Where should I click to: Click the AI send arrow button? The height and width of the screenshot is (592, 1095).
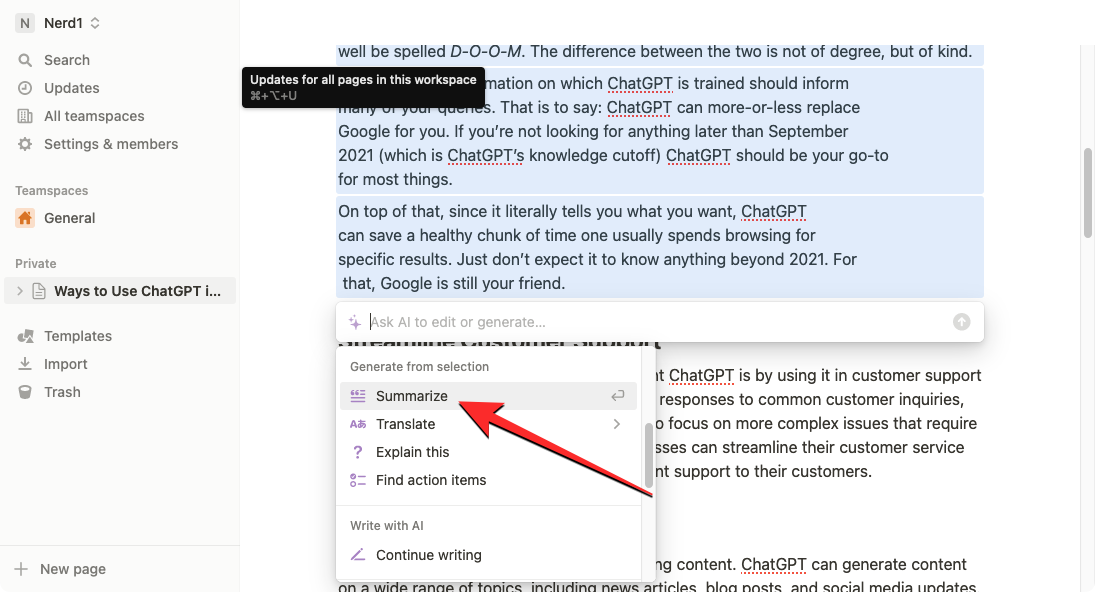pos(961,322)
